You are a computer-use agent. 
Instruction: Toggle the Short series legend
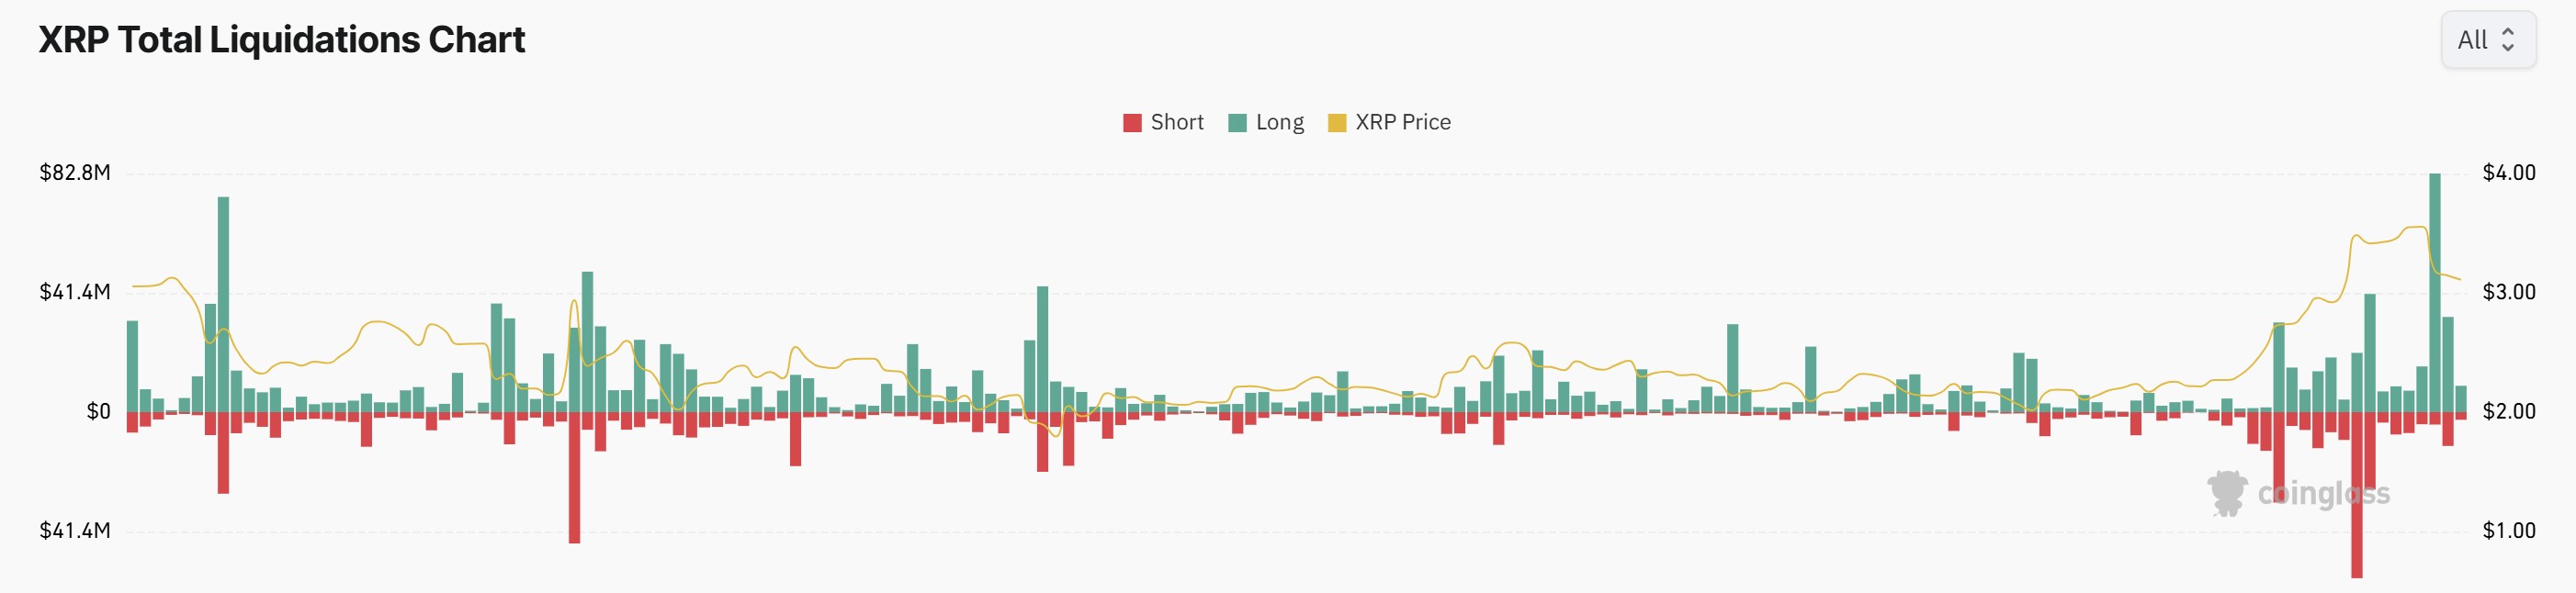[1163, 122]
